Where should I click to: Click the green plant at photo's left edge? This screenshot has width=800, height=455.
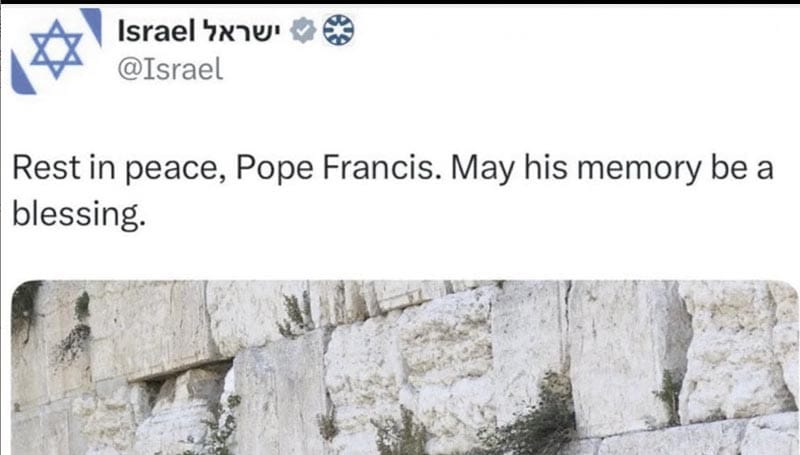[27, 305]
